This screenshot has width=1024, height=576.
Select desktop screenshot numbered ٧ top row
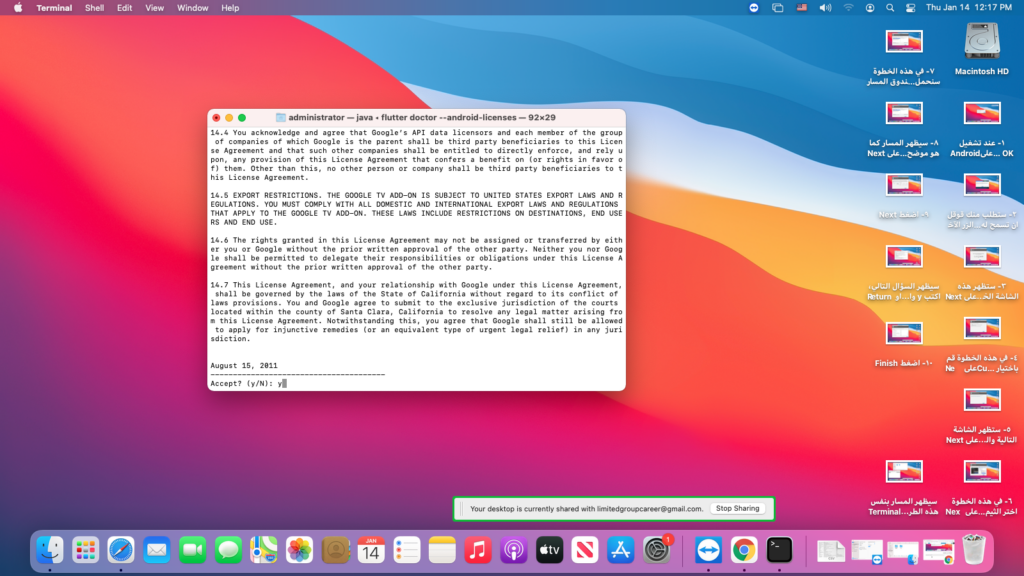(904, 57)
